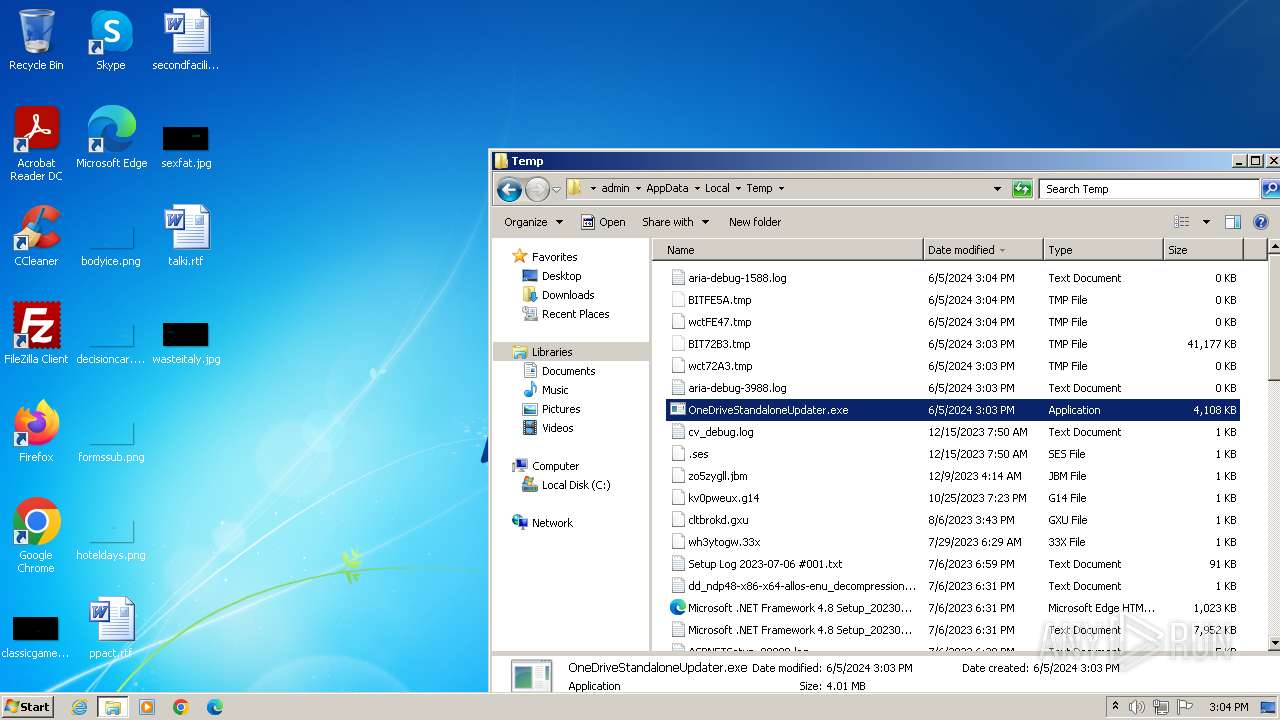This screenshot has height=720, width=1280.
Task: Click the file list vertical scrollbar
Action: coord(1273,445)
